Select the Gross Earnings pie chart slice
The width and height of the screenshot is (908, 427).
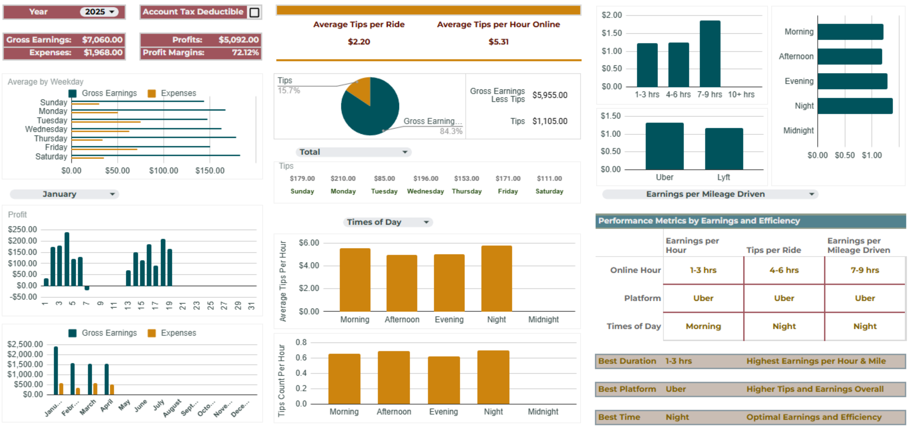[372, 112]
